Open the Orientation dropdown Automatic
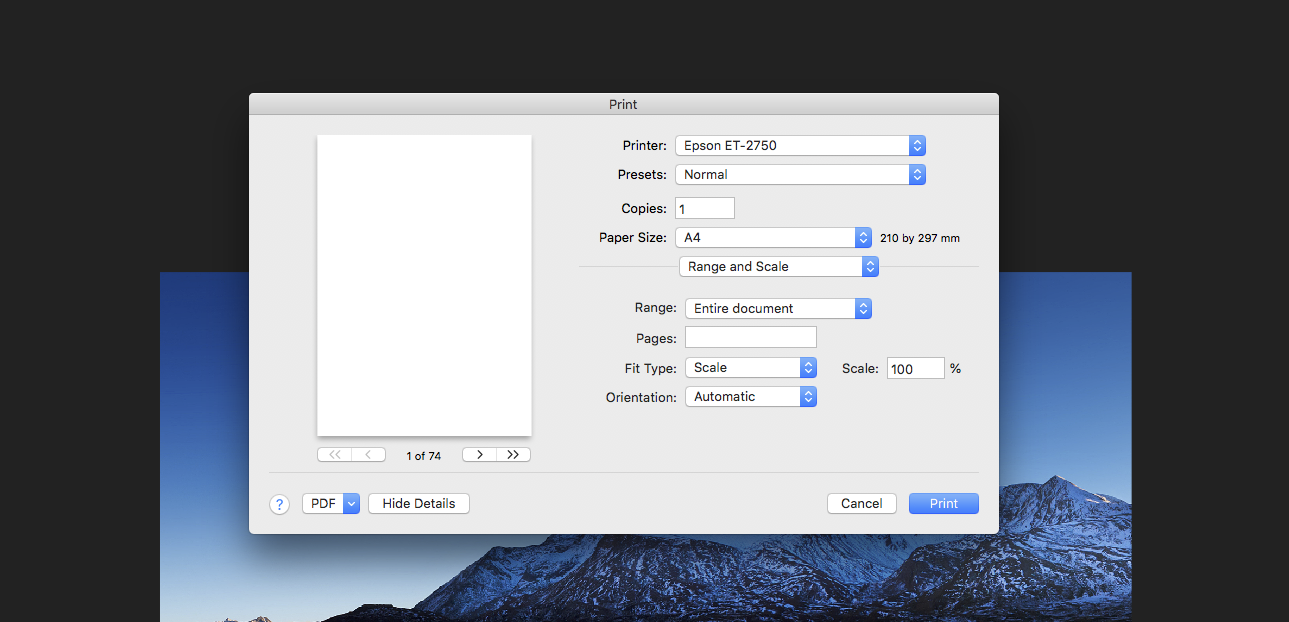Image resolution: width=1289 pixels, height=622 pixels. point(751,397)
